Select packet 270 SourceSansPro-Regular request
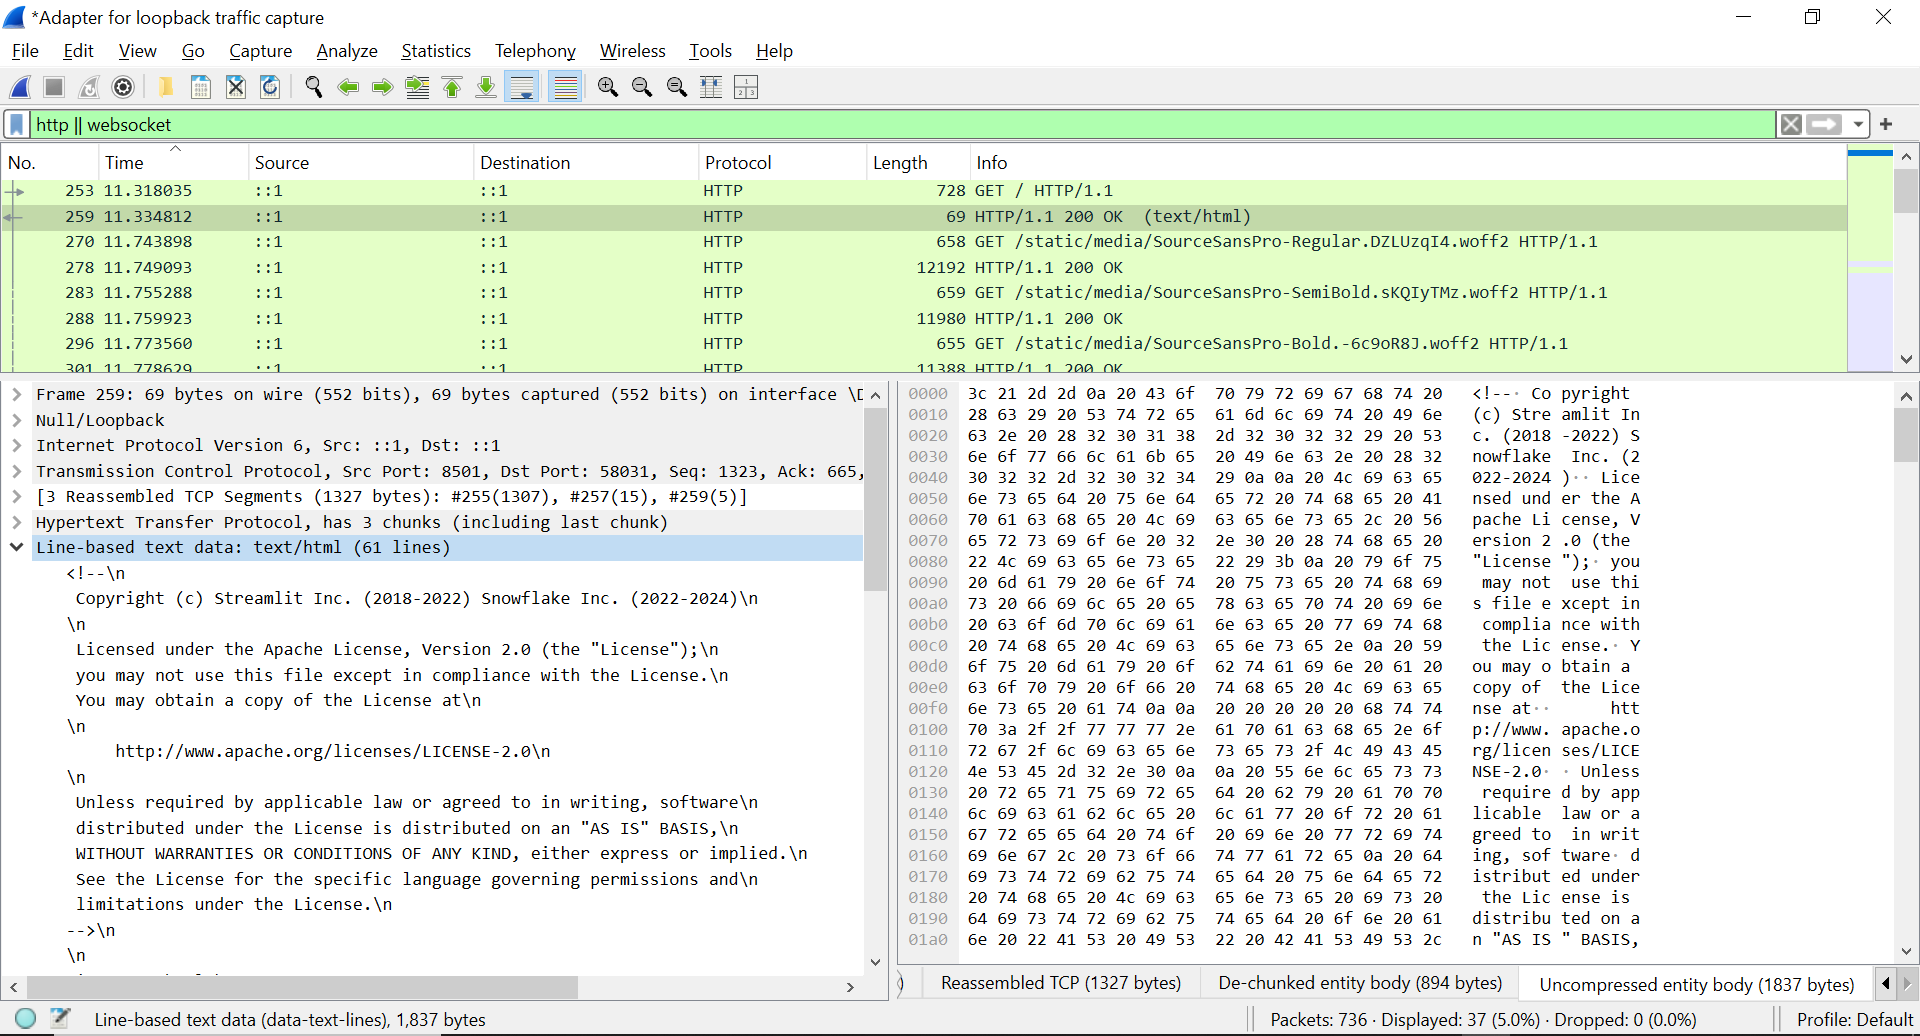The height and width of the screenshot is (1036, 1920). (924, 241)
